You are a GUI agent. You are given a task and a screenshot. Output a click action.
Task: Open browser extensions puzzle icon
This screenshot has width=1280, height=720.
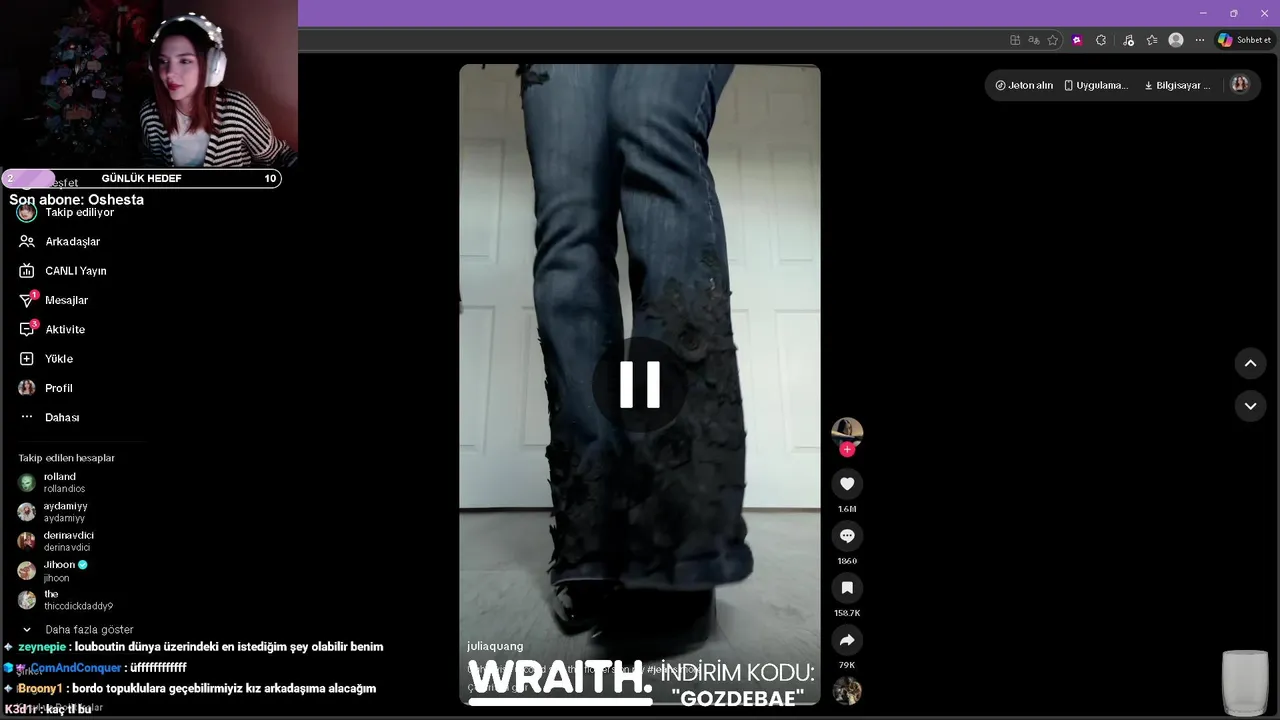pos(1101,40)
